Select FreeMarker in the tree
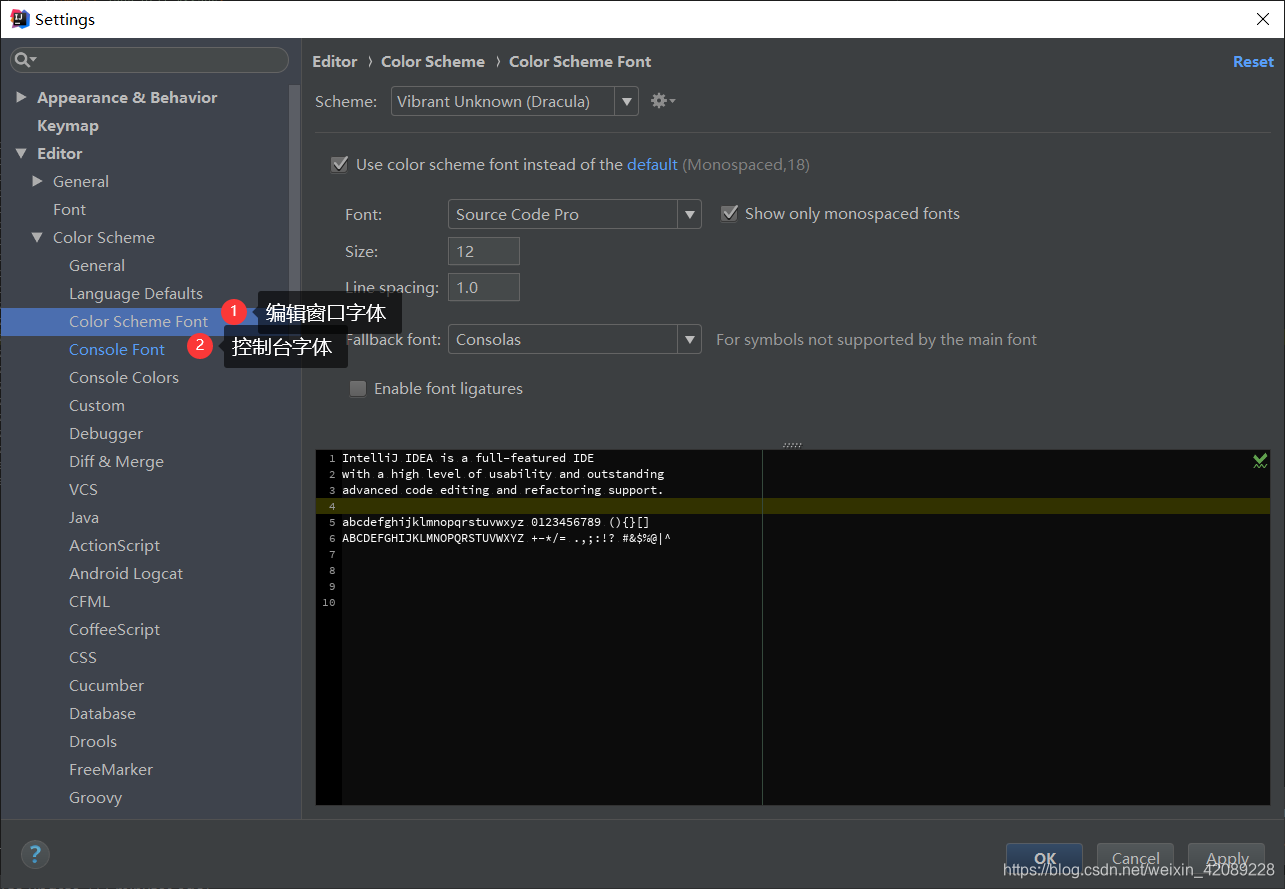 111,769
